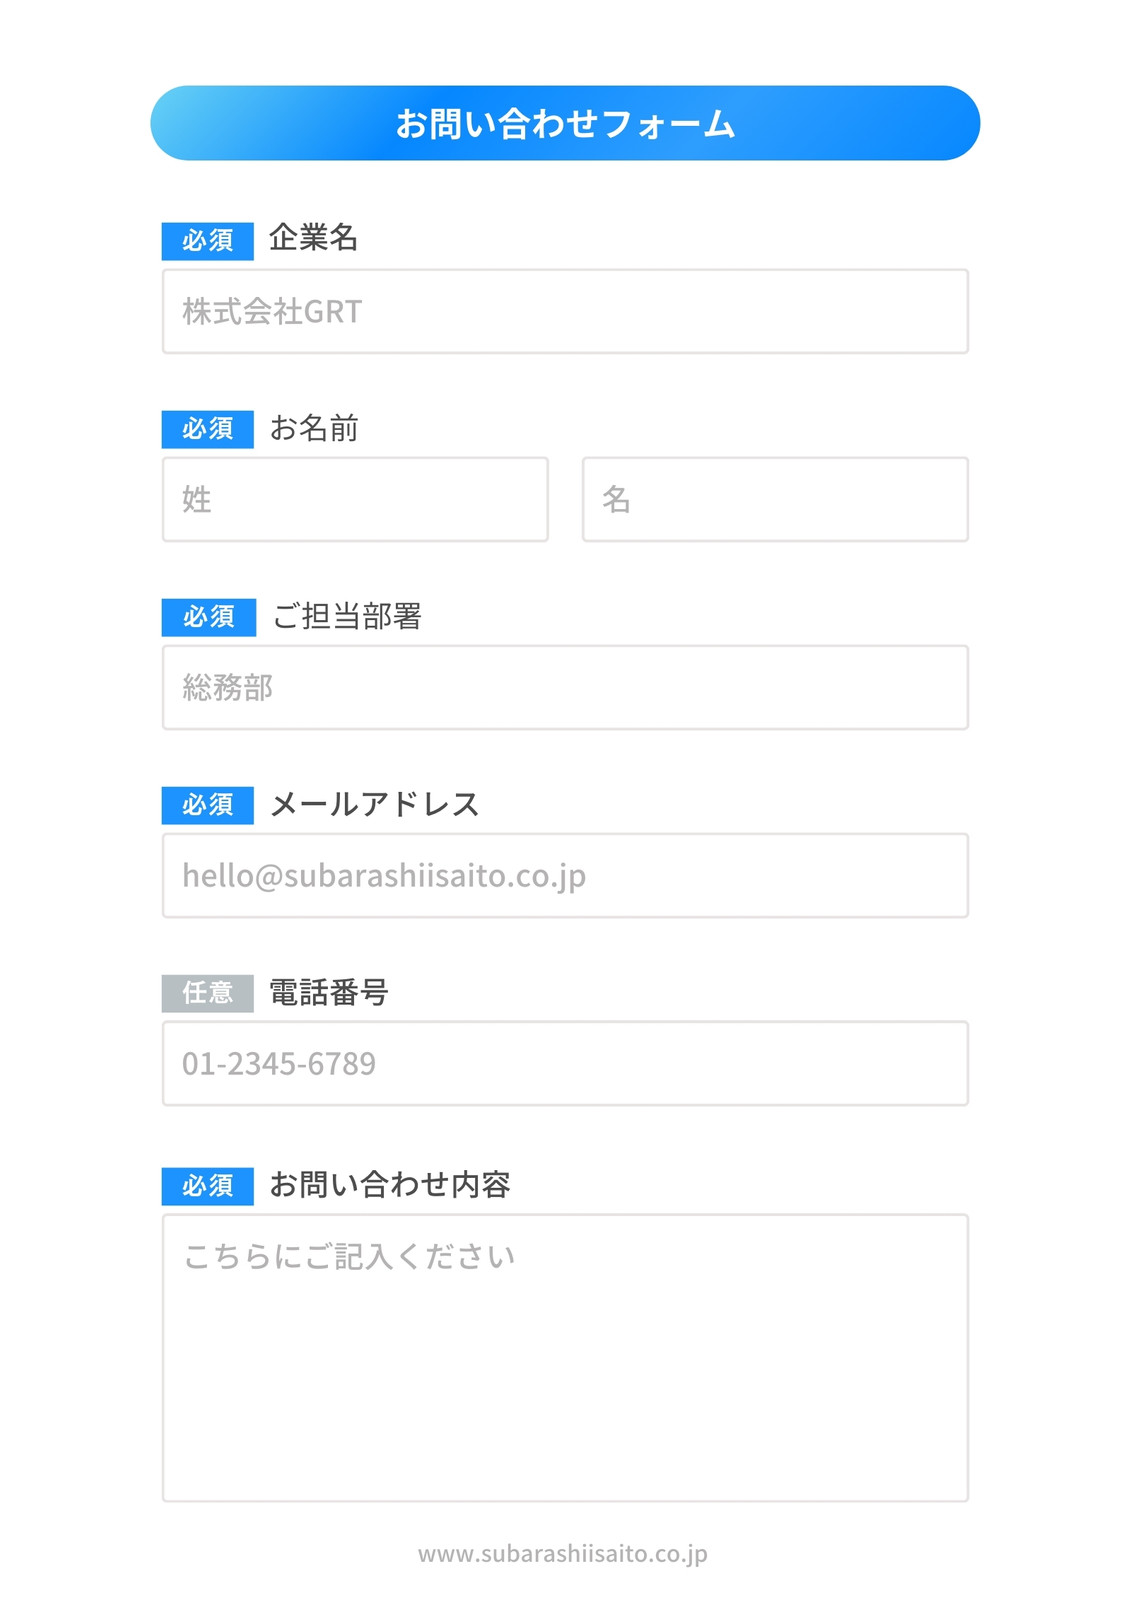This screenshot has width=1131, height=1600.
Task: Click the お名前 field label
Action: 314,428
